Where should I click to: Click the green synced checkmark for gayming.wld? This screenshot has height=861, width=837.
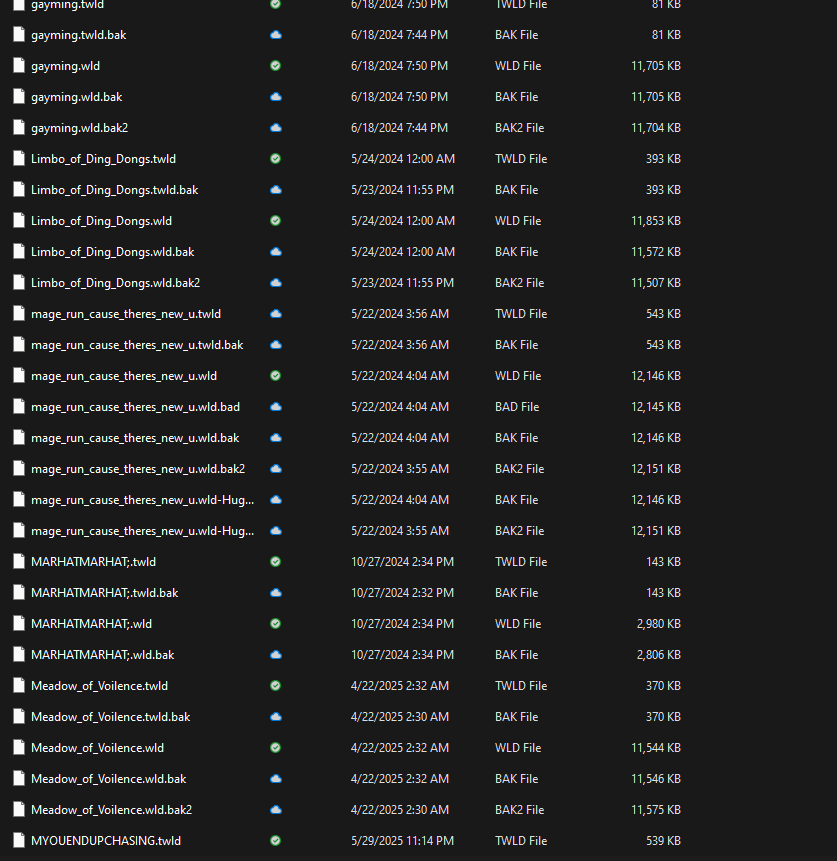pos(276,66)
